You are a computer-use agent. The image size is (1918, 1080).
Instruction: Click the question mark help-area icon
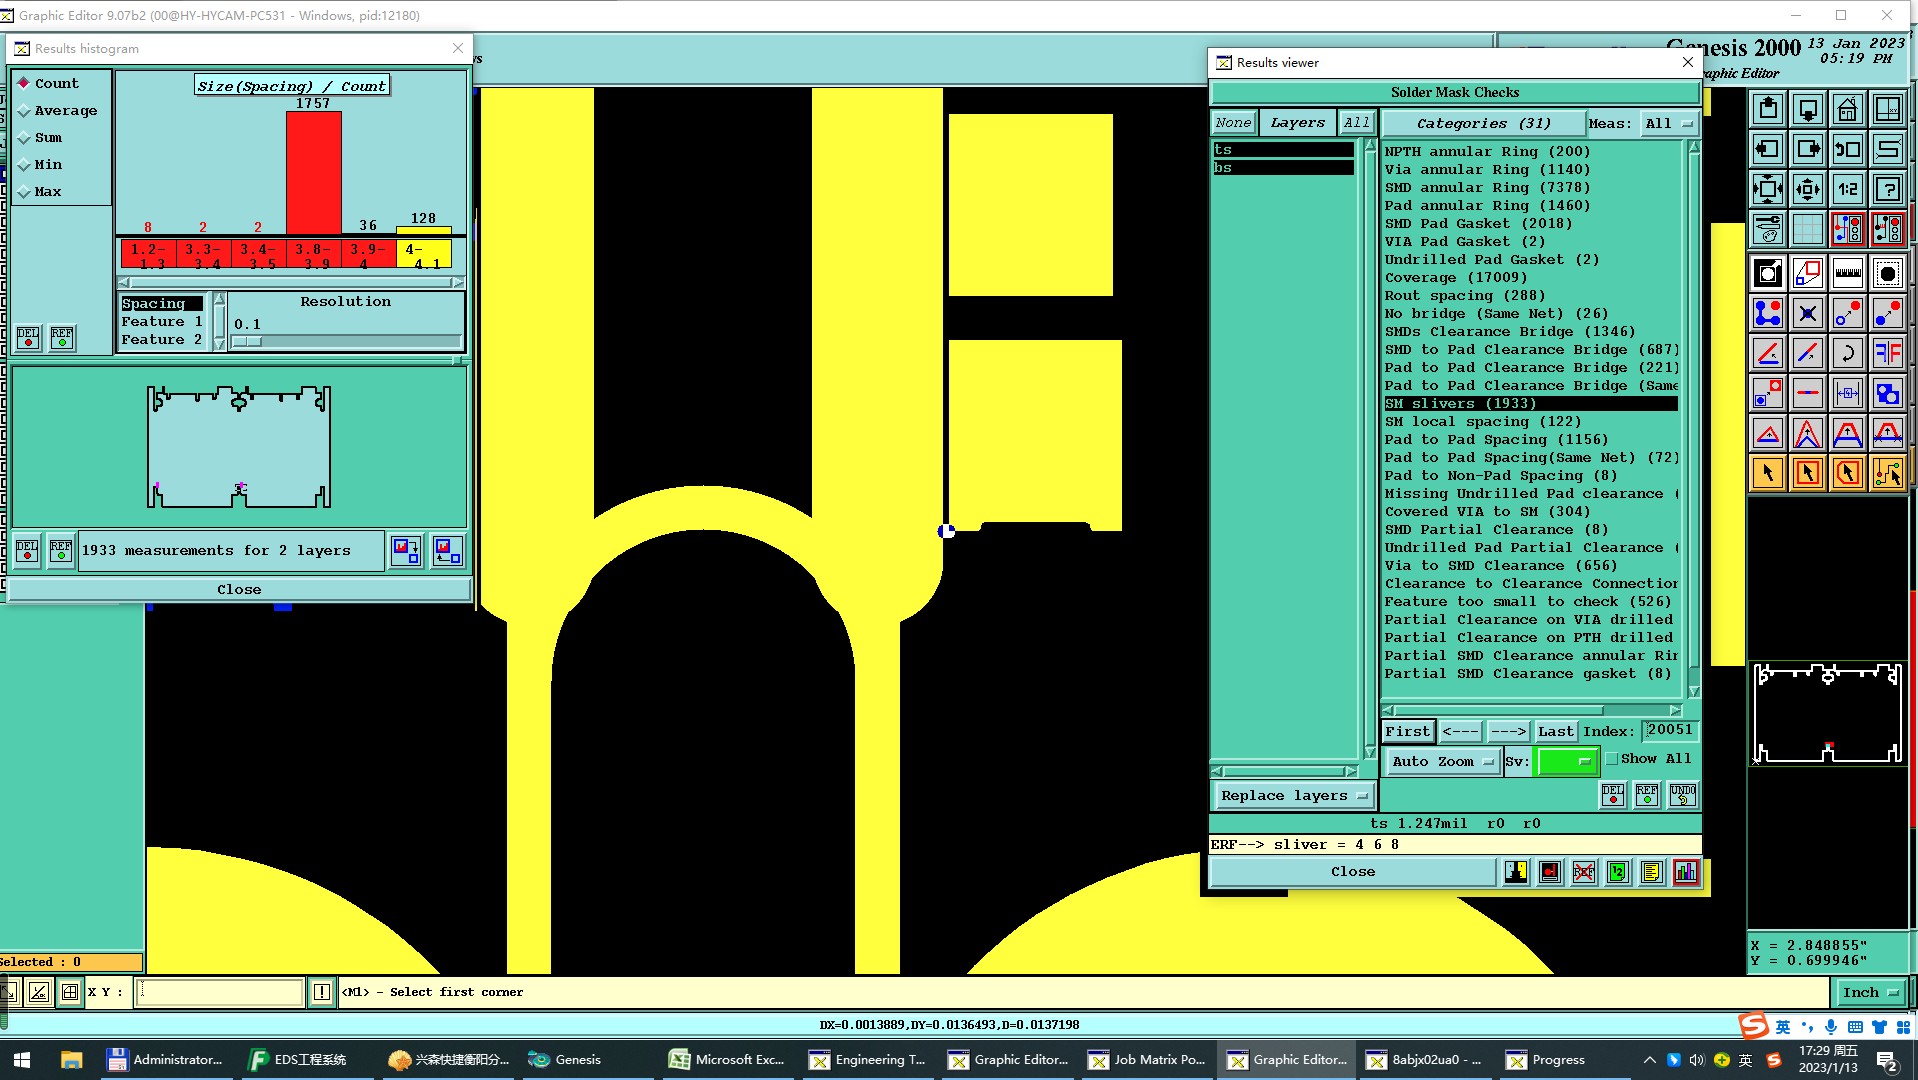(x=1887, y=189)
